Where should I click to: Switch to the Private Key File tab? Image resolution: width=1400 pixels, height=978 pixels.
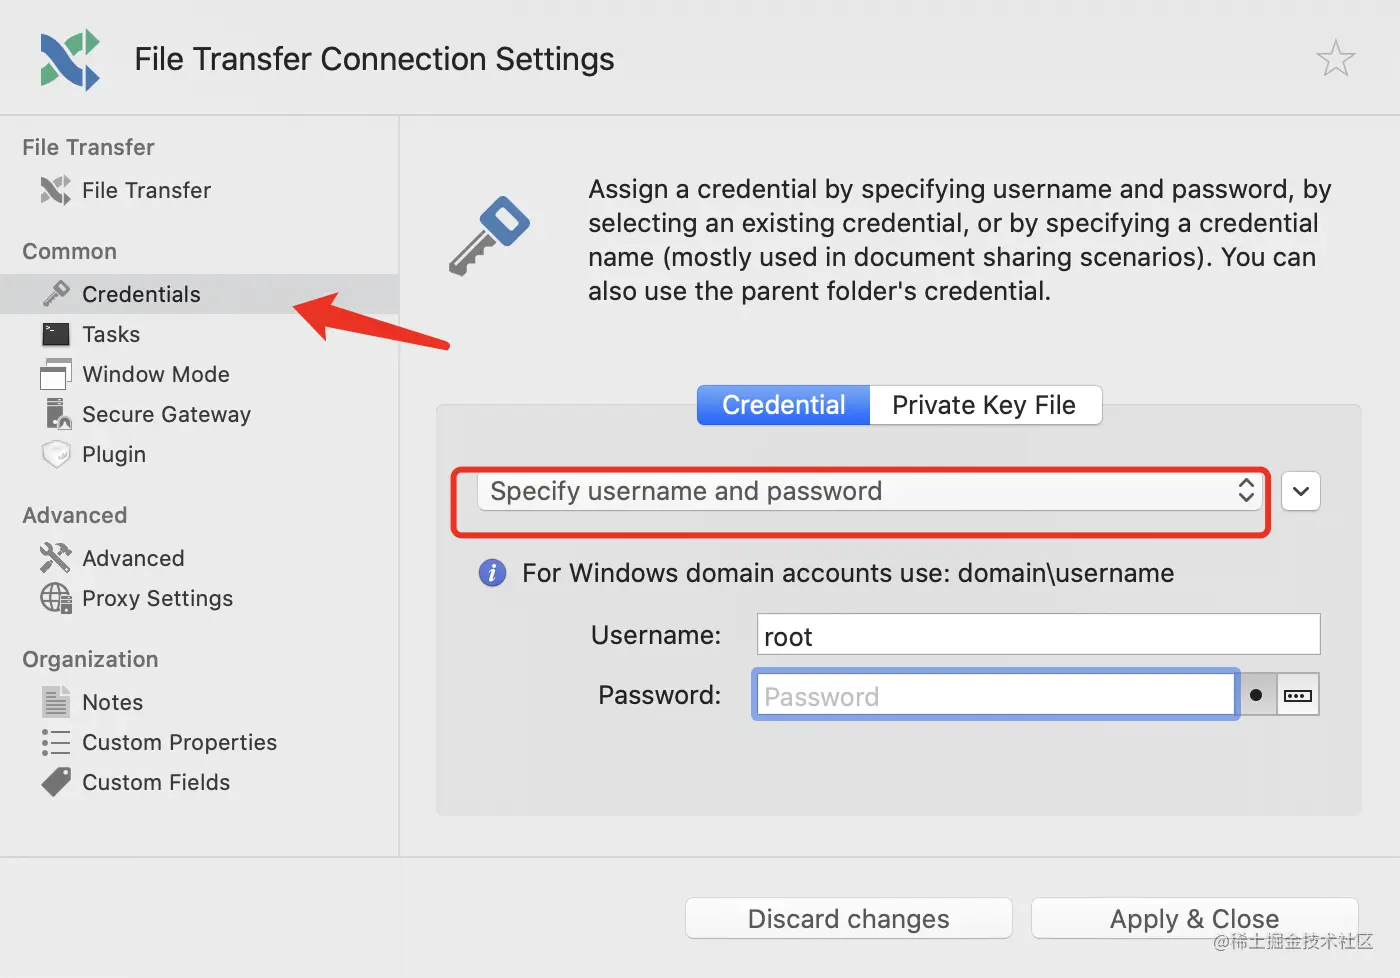[984, 405]
